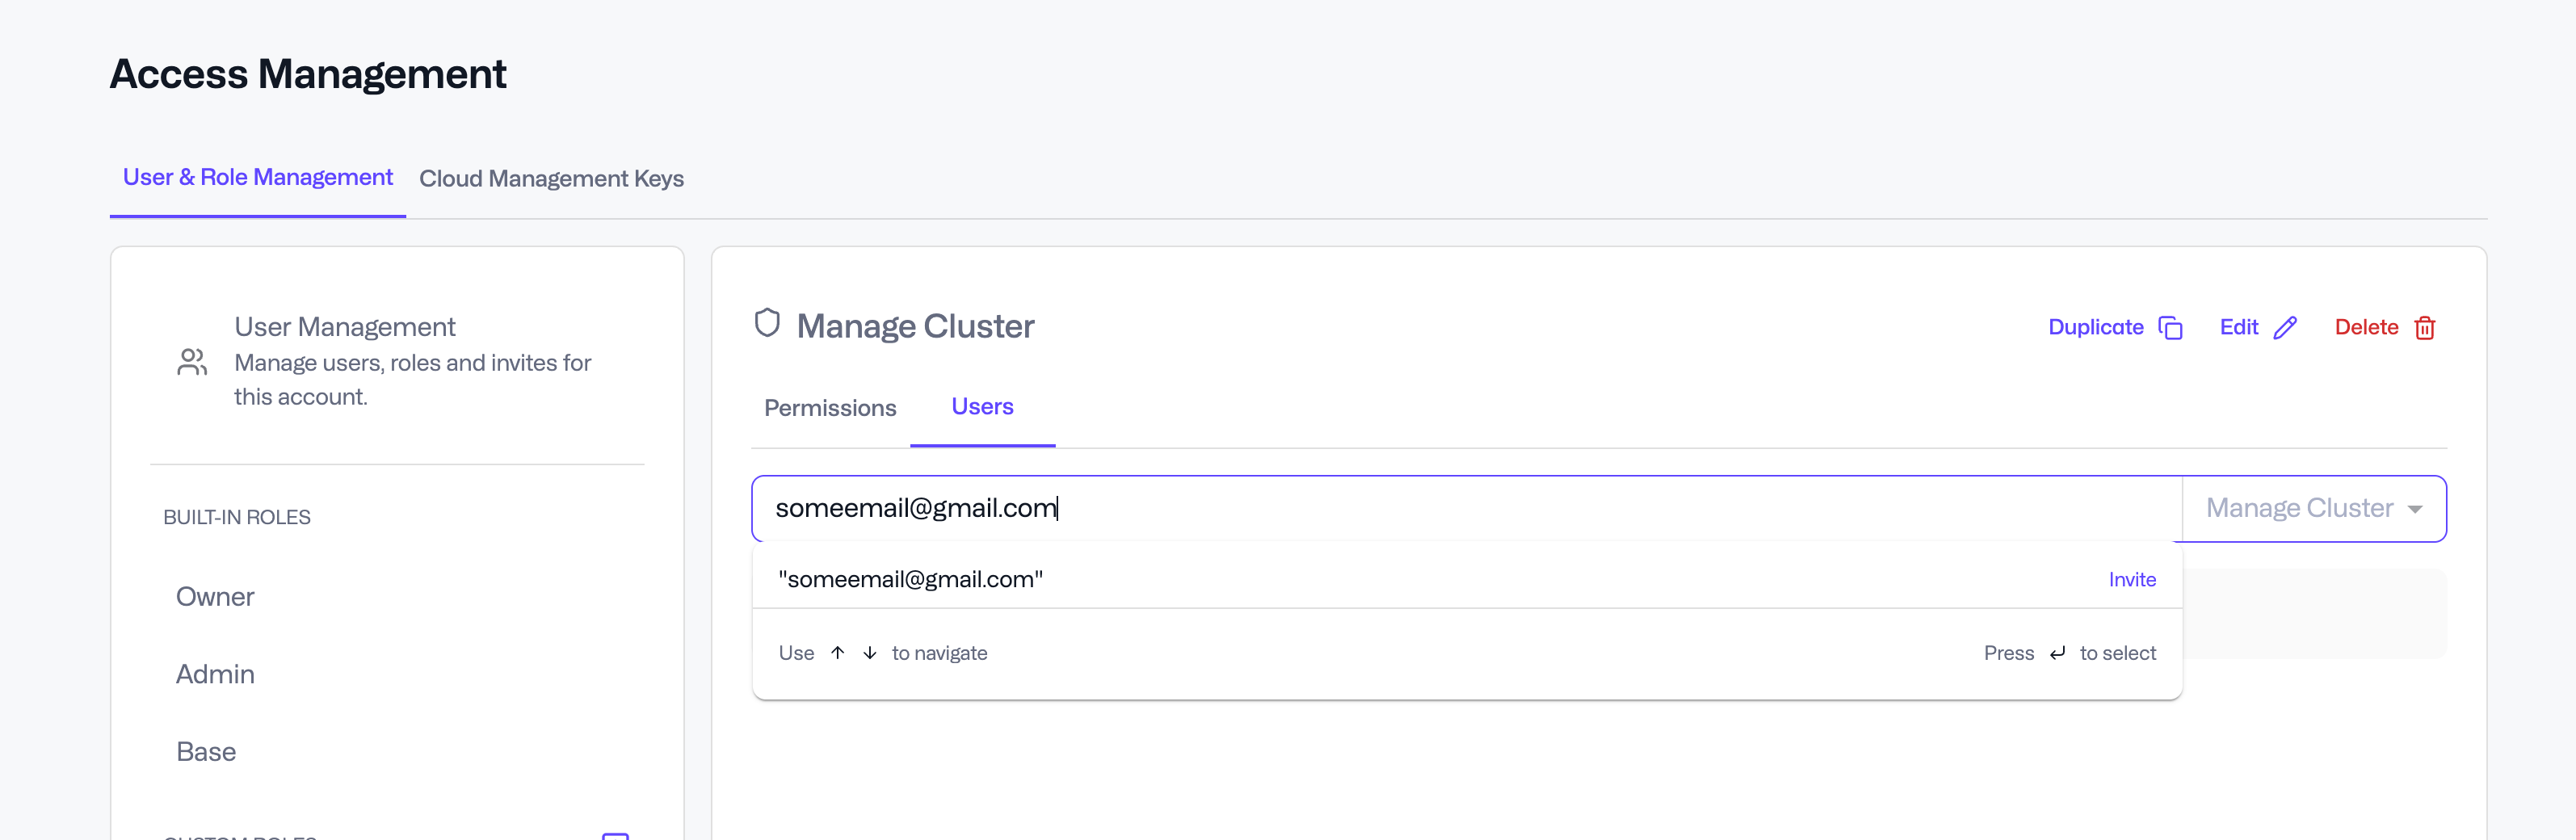Screen dimensions: 2576x840
Task: Click the up arrow navigation hint icon
Action: pyautogui.click(x=838, y=653)
